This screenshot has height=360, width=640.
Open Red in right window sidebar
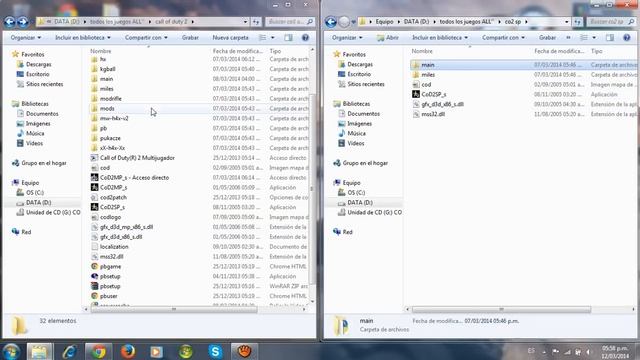click(x=347, y=232)
